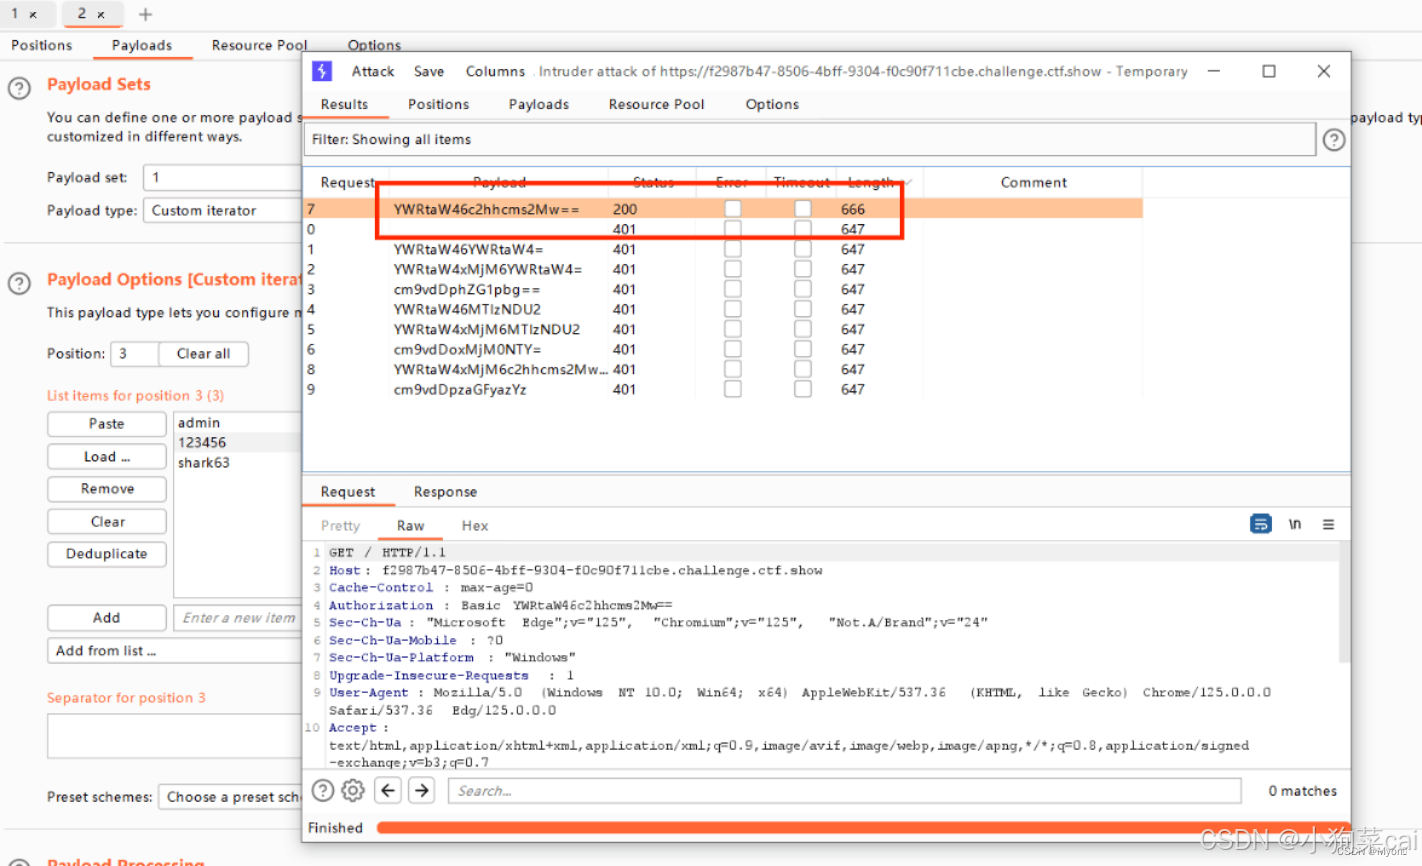Open the Add from list dropdown
Viewport: 1422px width, 866px height.
174,651
